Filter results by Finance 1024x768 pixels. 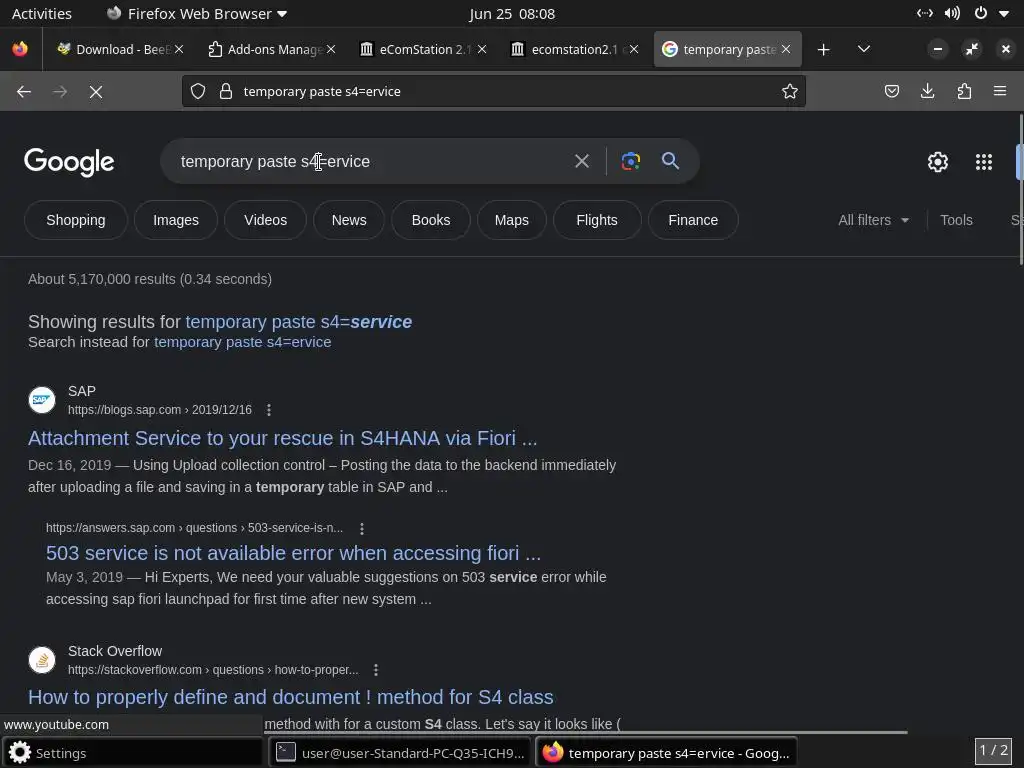[693, 220]
